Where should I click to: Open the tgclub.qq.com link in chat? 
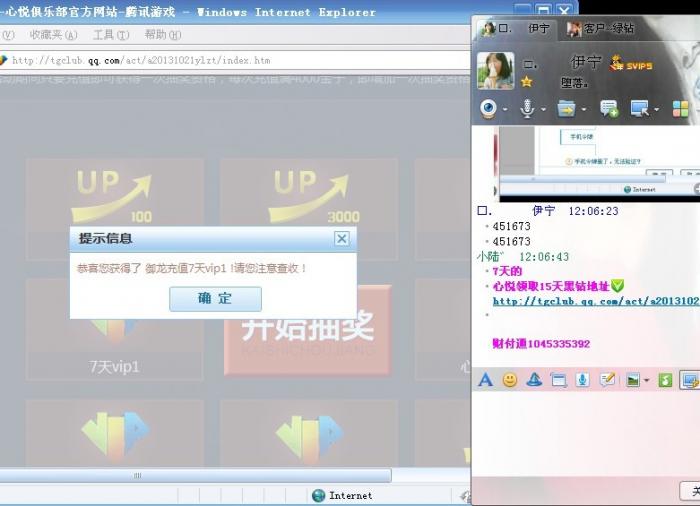596,301
